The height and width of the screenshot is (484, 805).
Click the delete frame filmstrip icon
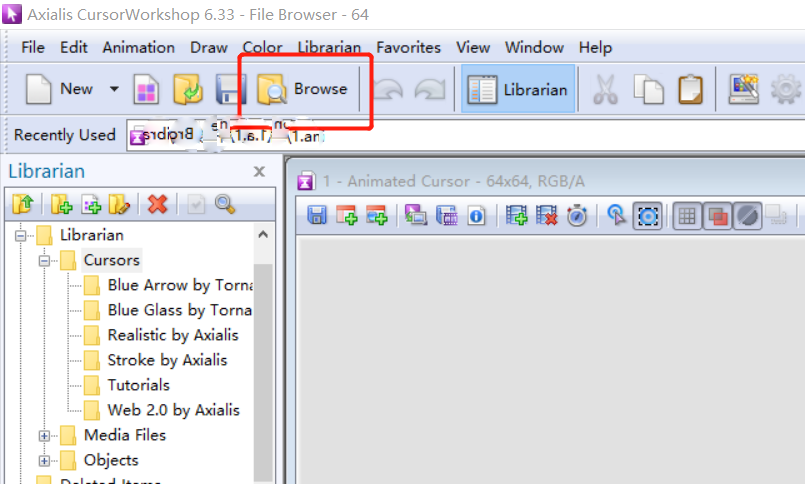point(546,215)
